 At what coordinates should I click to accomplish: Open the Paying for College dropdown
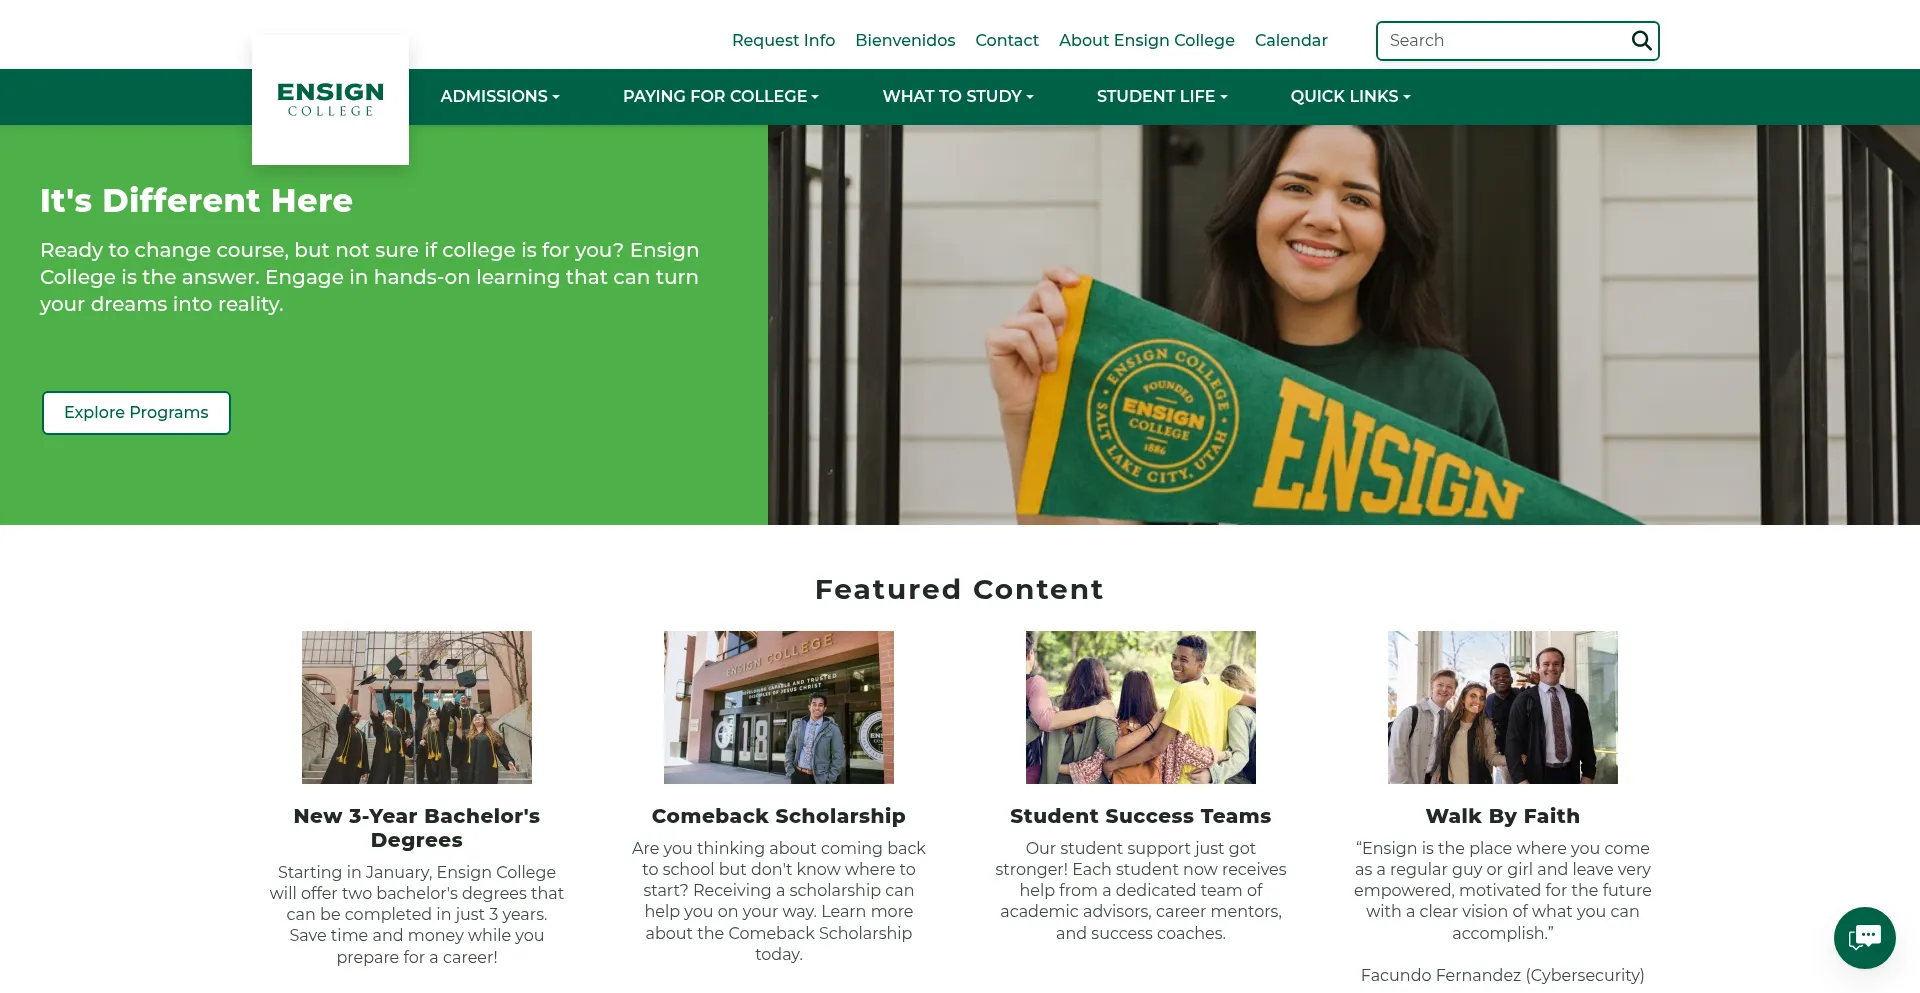pos(721,97)
